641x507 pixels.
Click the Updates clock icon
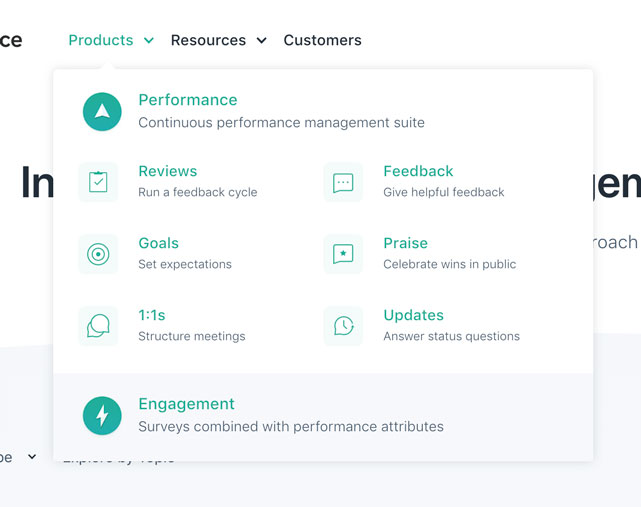coord(343,326)
